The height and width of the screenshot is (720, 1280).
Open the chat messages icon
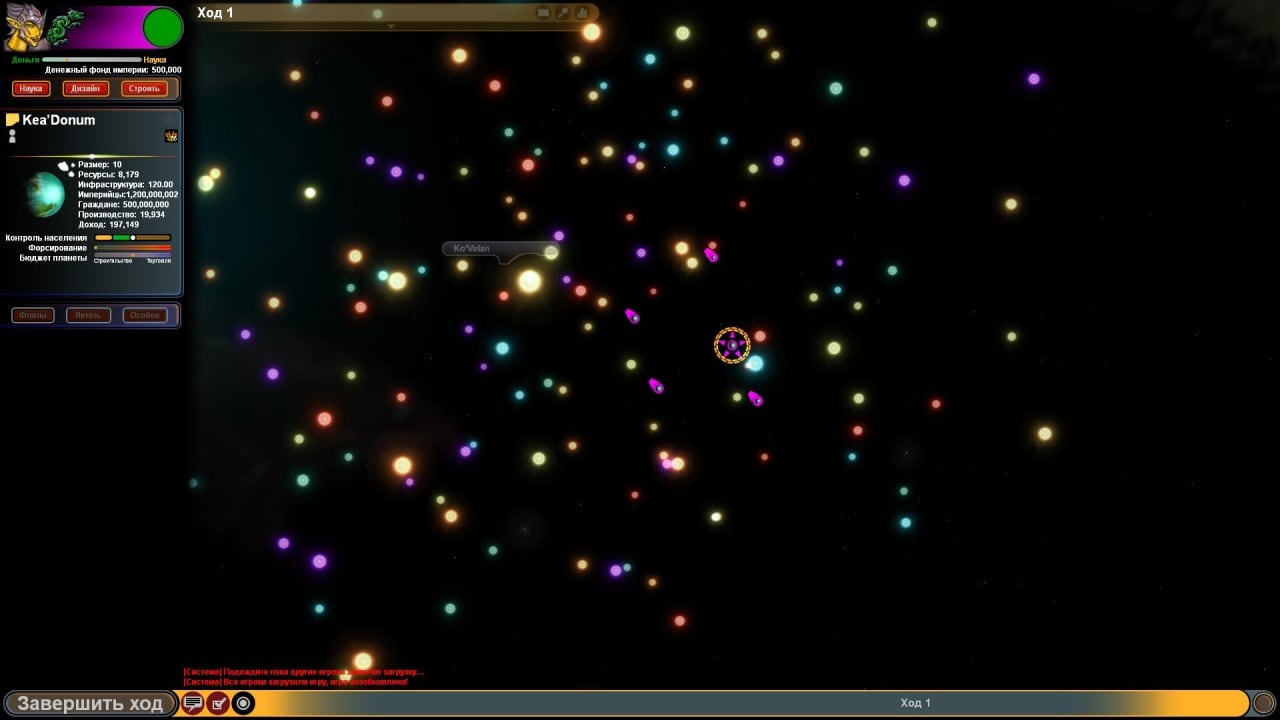coord(192,703)
